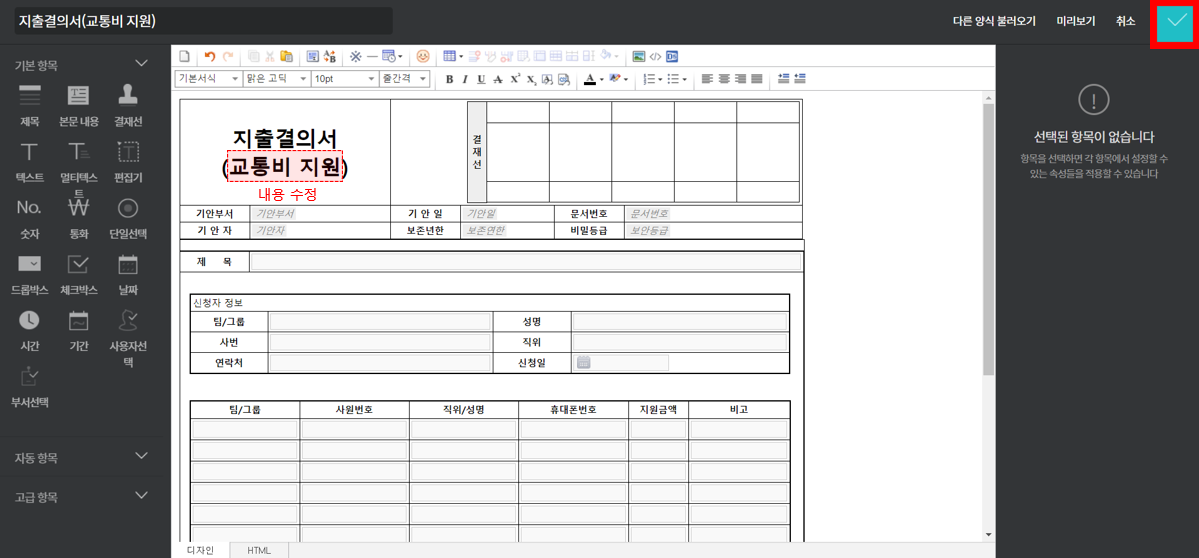Screen dimensions: 1199x558
Task: Add the 부서선택 department selection item
Action: (30, 387)
